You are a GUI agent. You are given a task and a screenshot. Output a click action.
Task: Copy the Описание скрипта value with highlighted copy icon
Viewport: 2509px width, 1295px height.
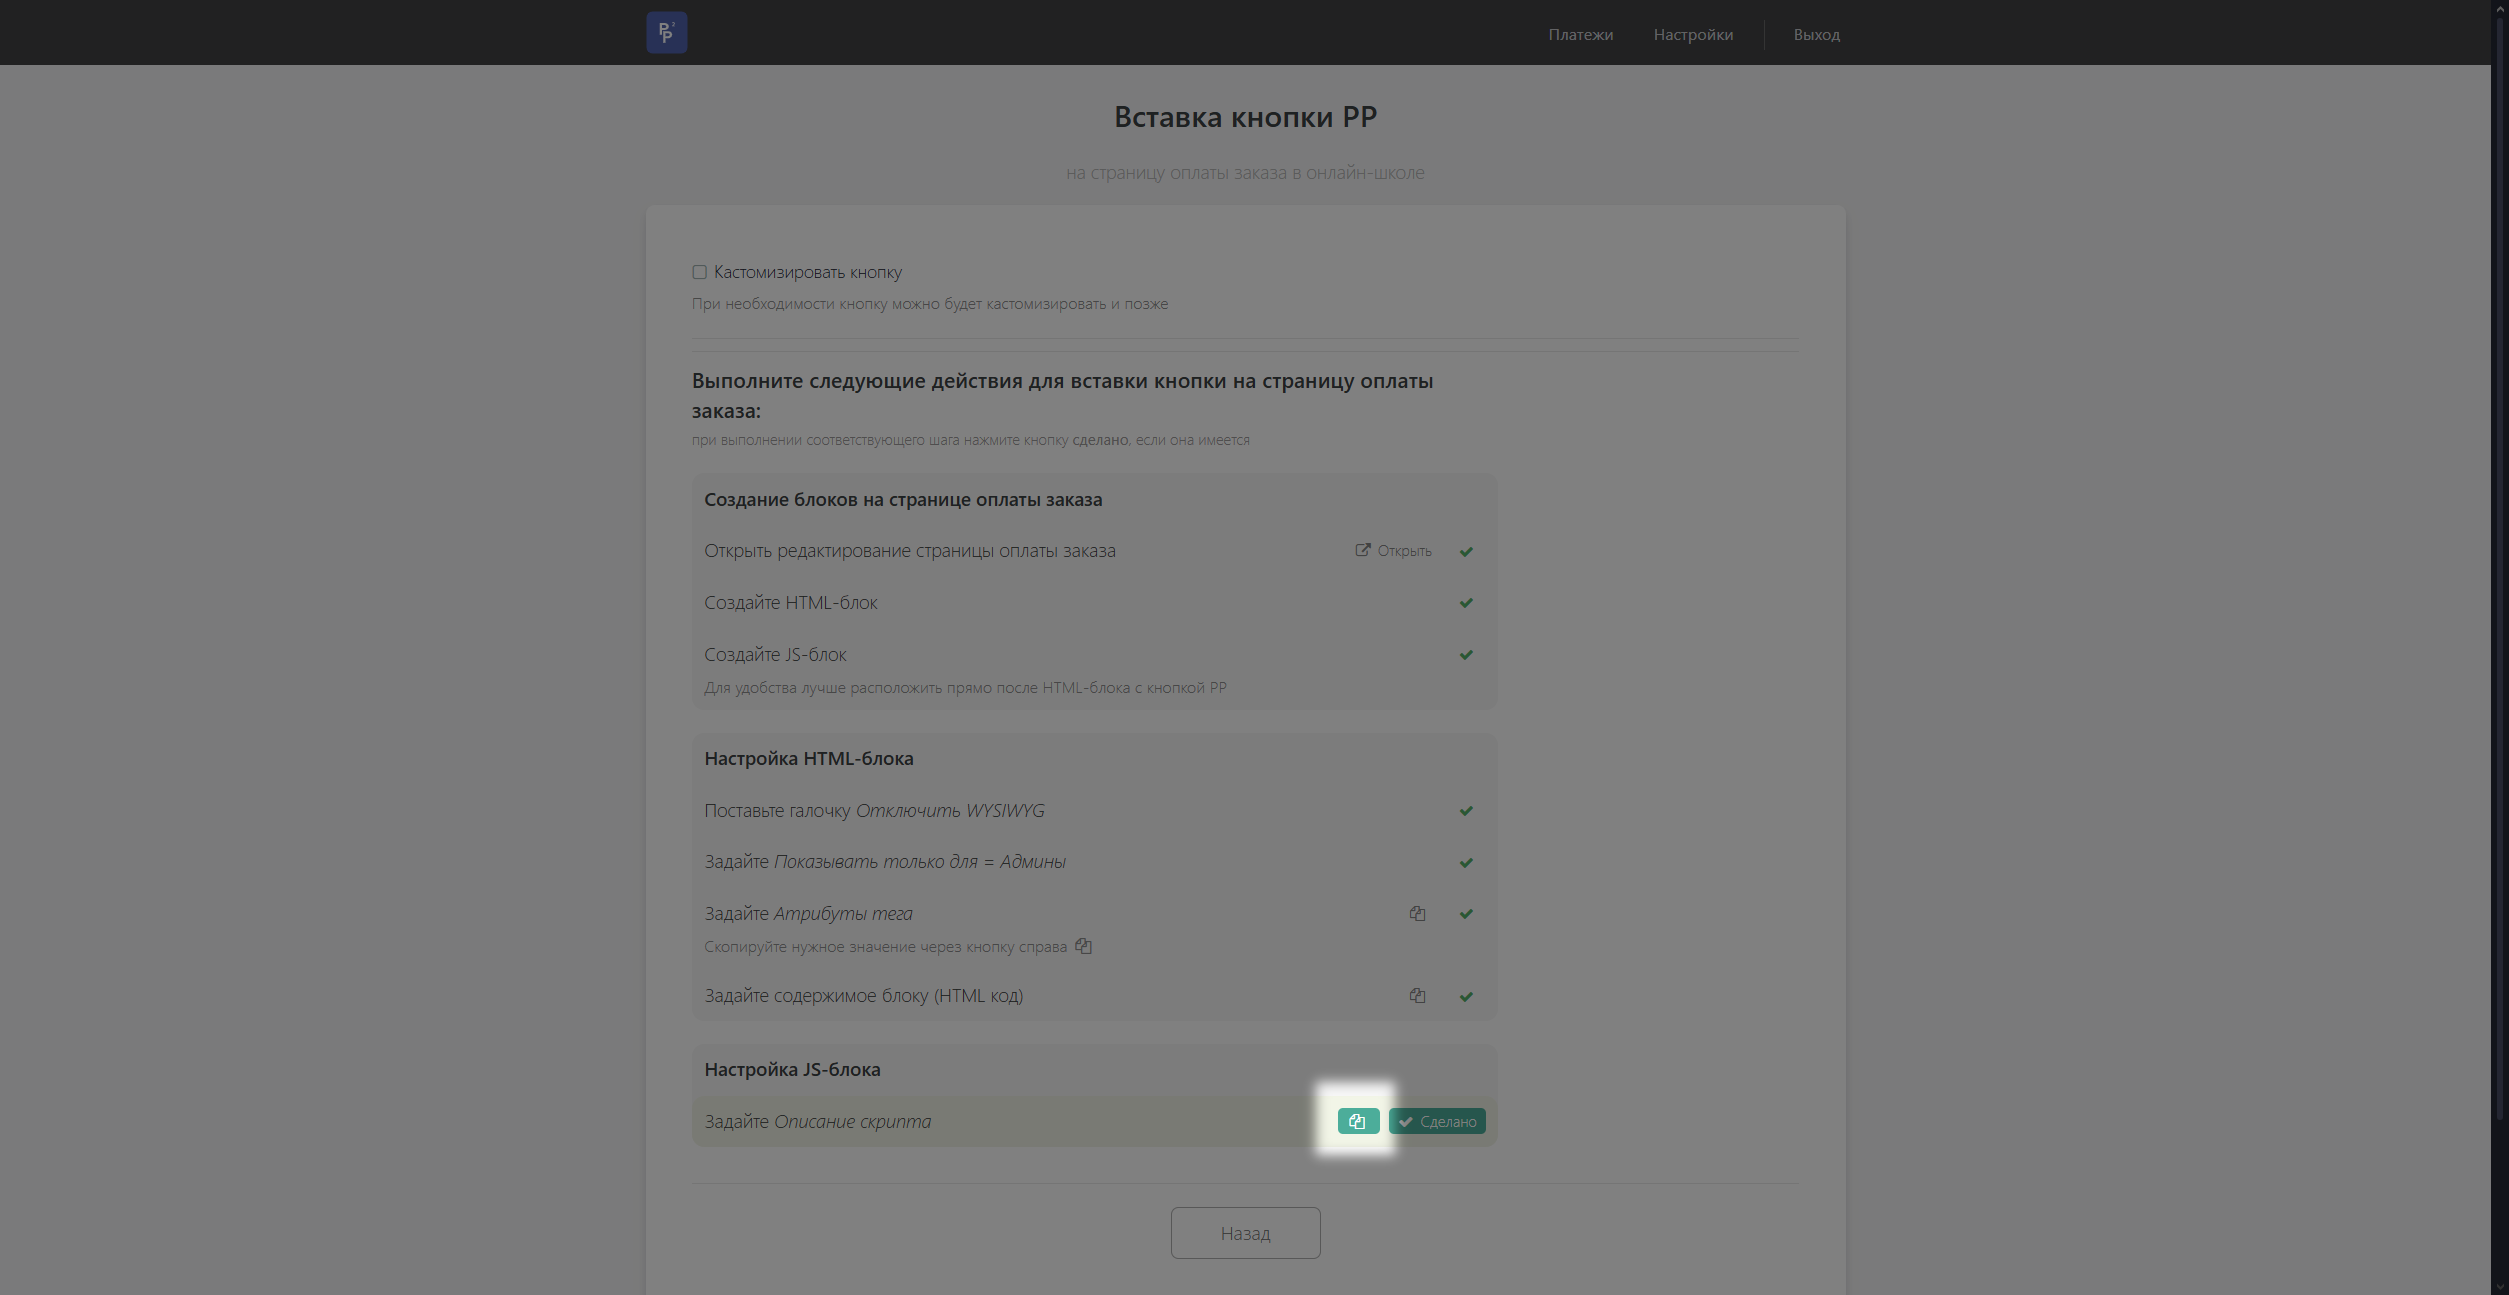coord(1357,1121)
